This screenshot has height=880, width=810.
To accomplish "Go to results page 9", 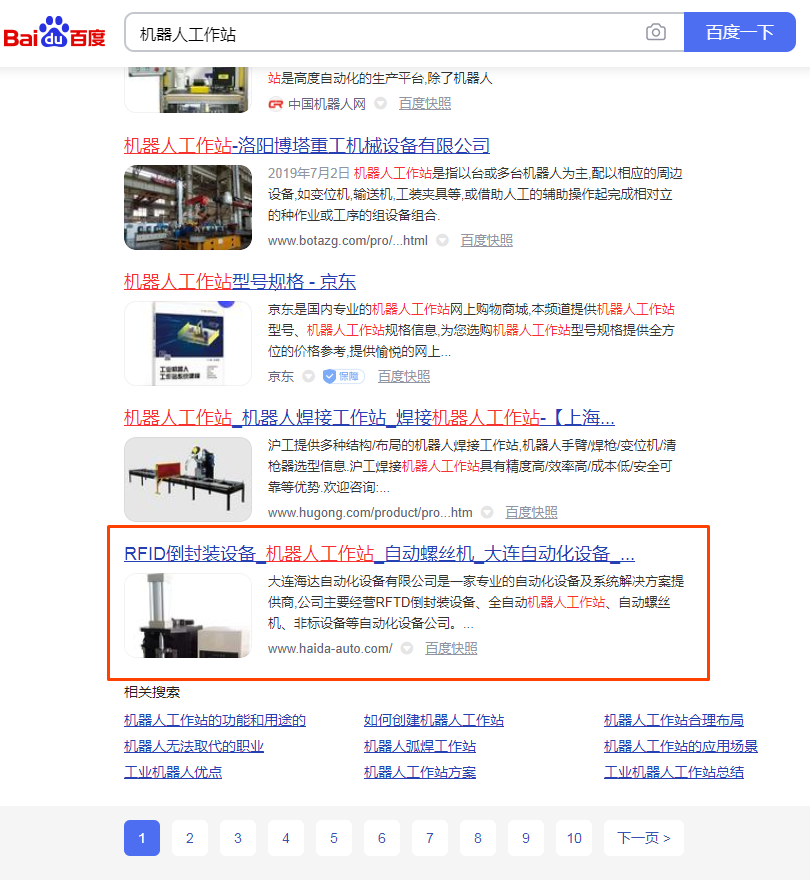I will 526,838.
